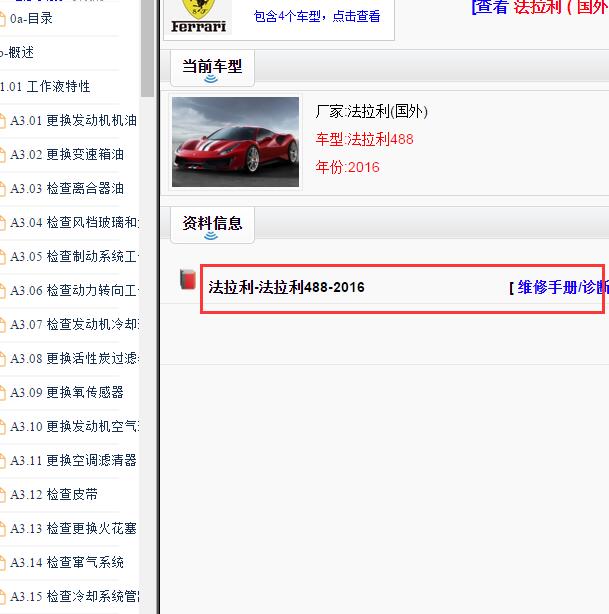Screen dimensions: 609x614
Task: Click red book icon beside 法拉利488-2016
Action: [188, 280]
